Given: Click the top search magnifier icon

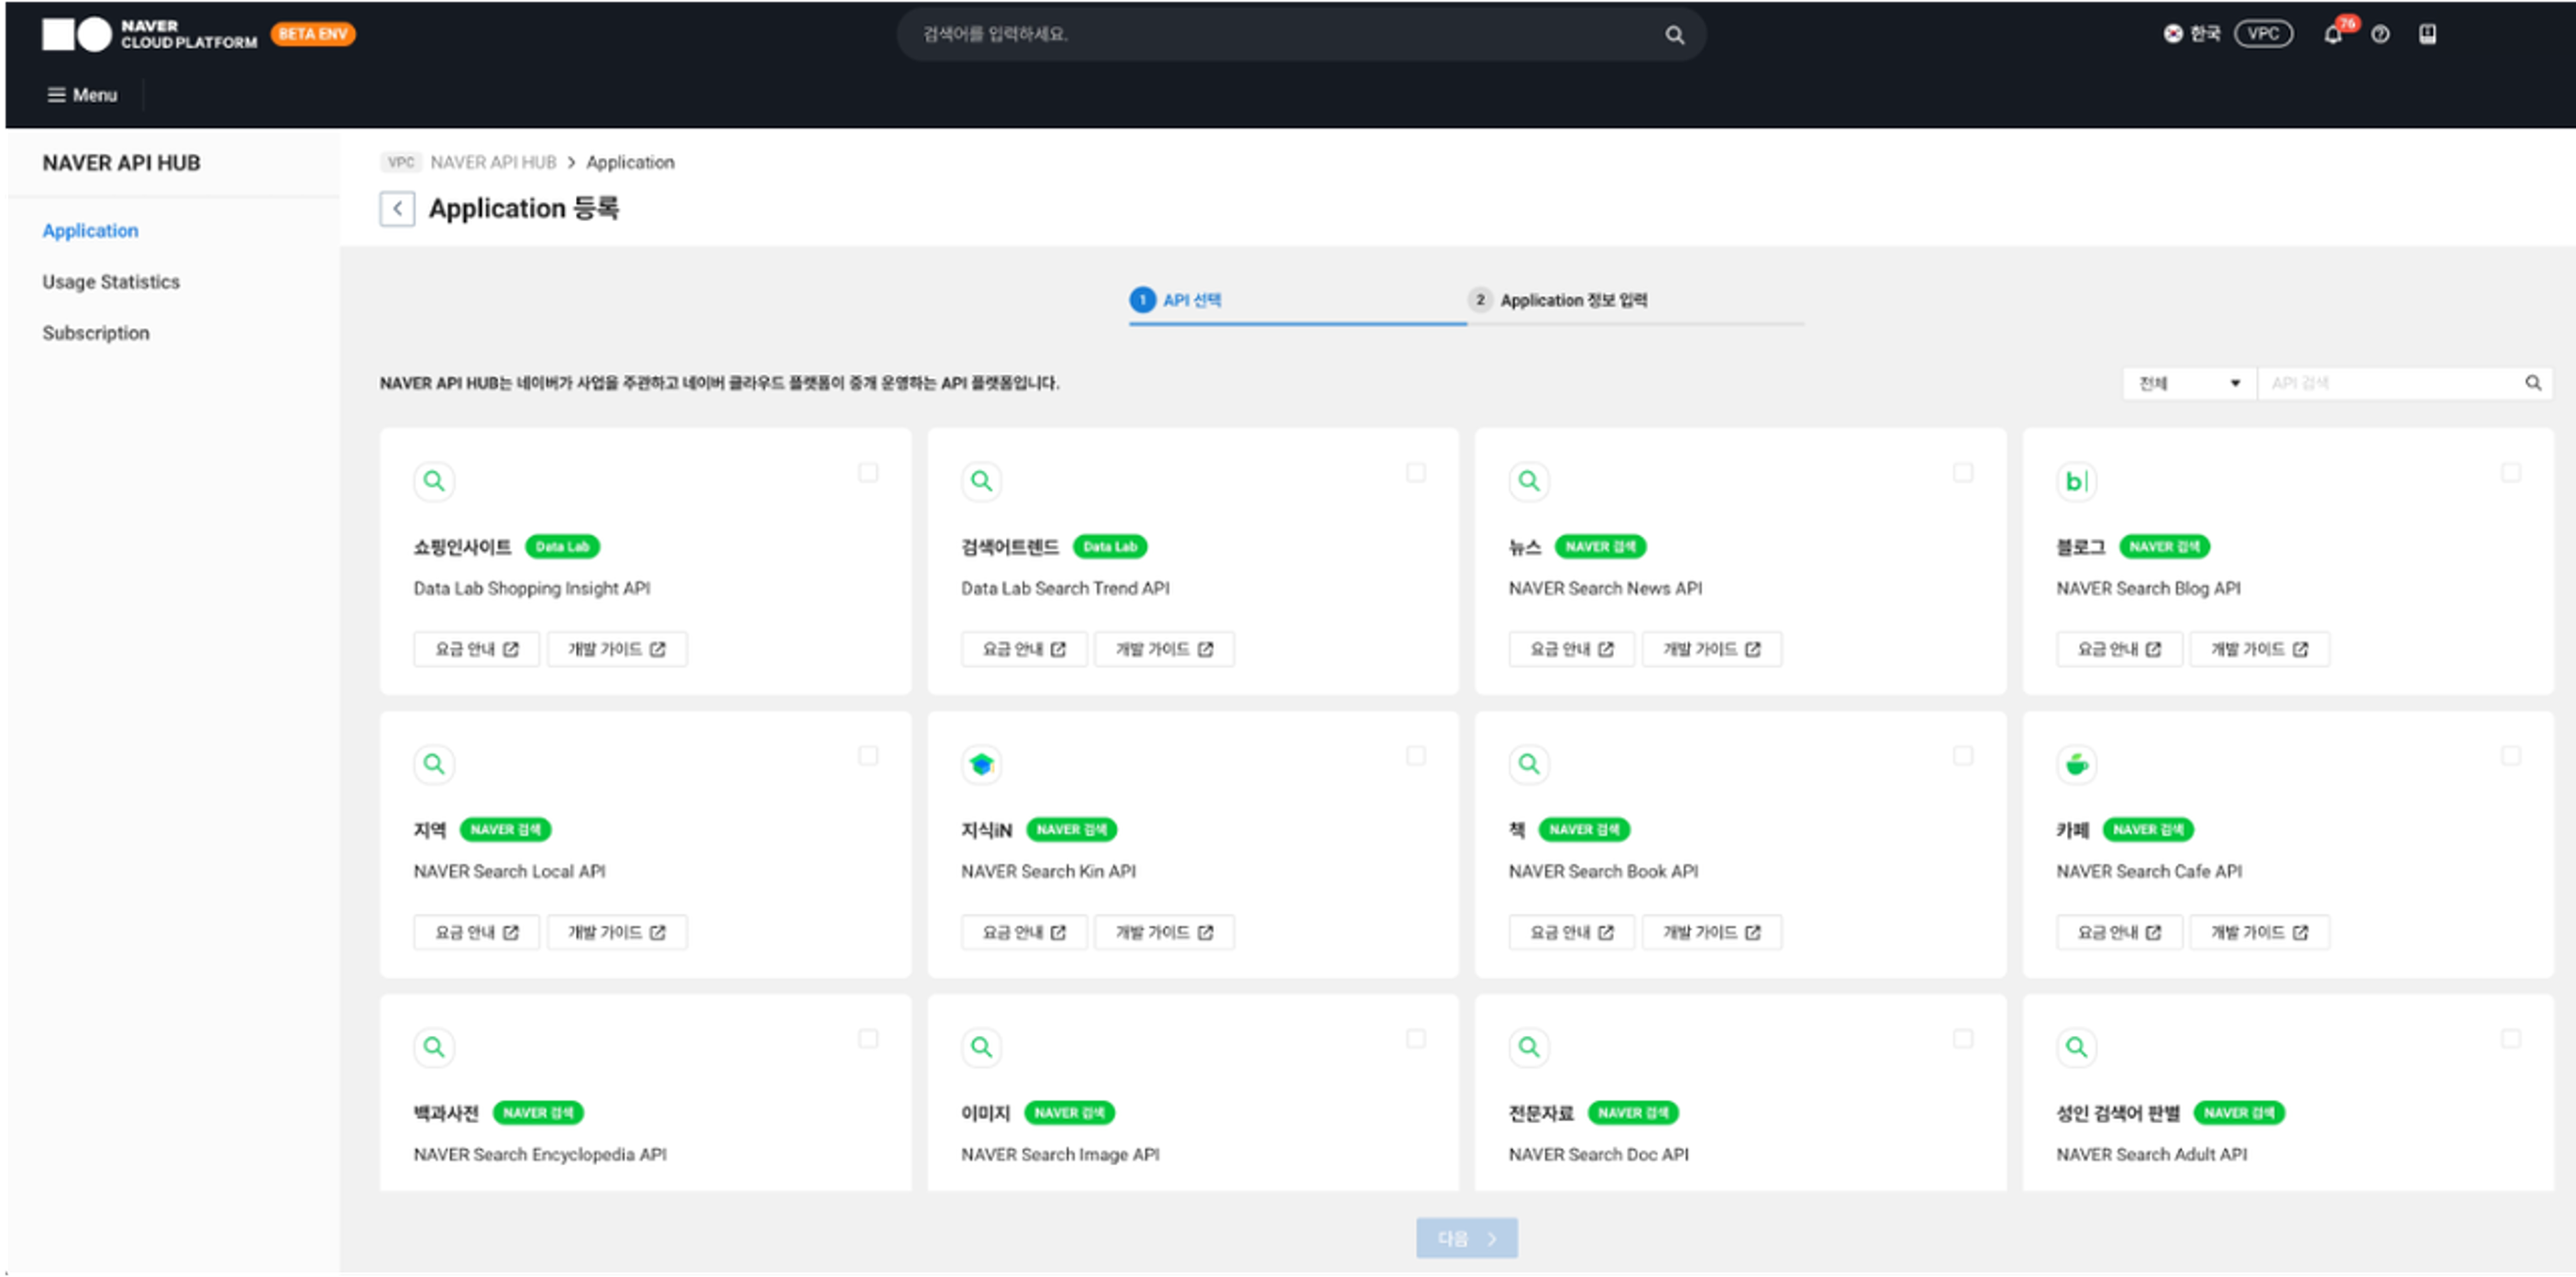Looking at the screenshot, I should click(1675, 35).
